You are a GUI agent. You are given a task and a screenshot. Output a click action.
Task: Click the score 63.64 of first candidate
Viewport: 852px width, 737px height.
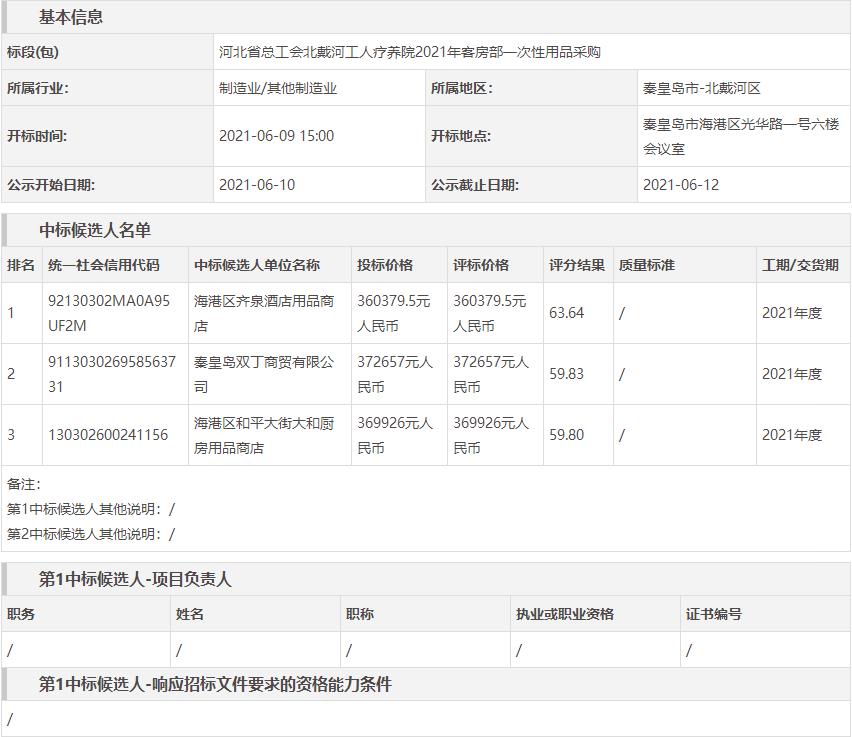tap(566, 313)
